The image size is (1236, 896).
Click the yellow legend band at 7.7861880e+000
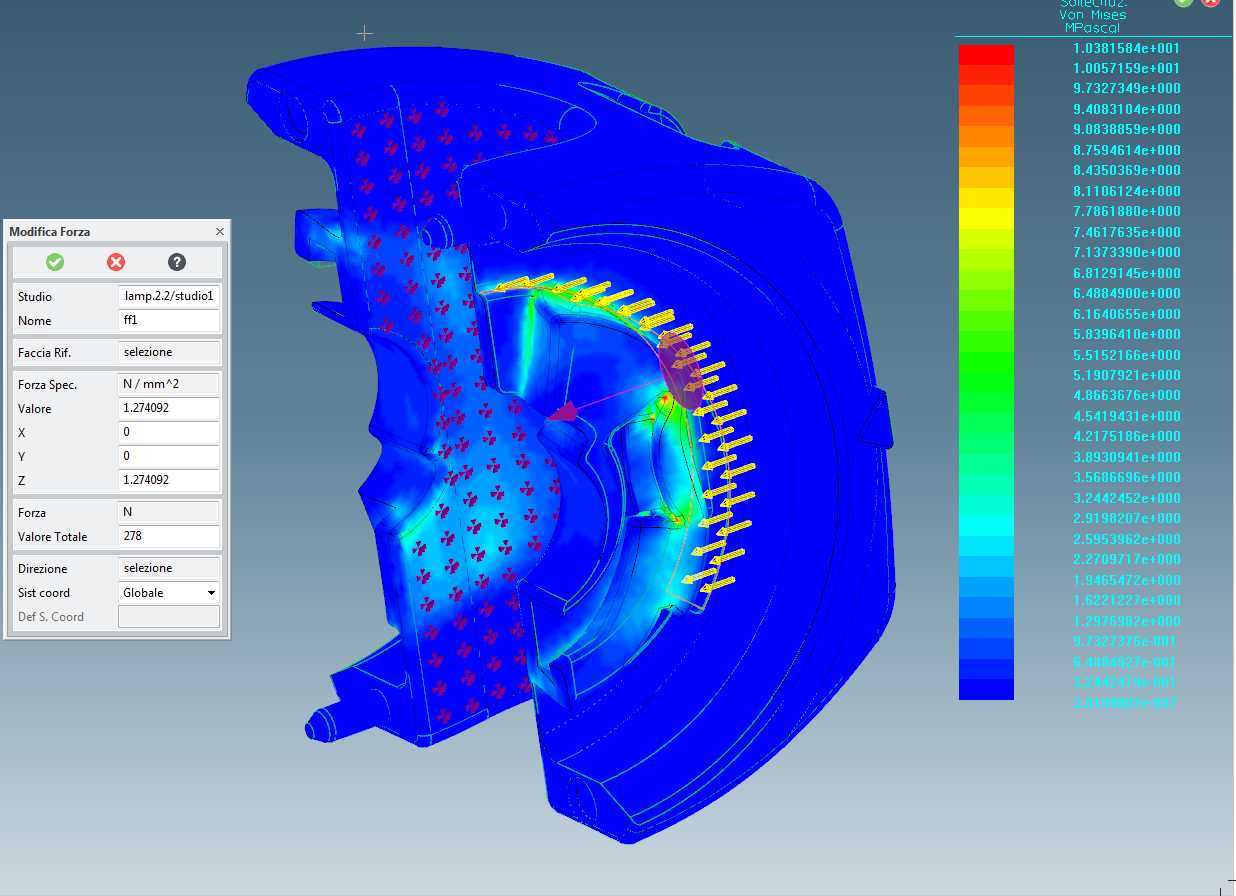tap(986, 218)
